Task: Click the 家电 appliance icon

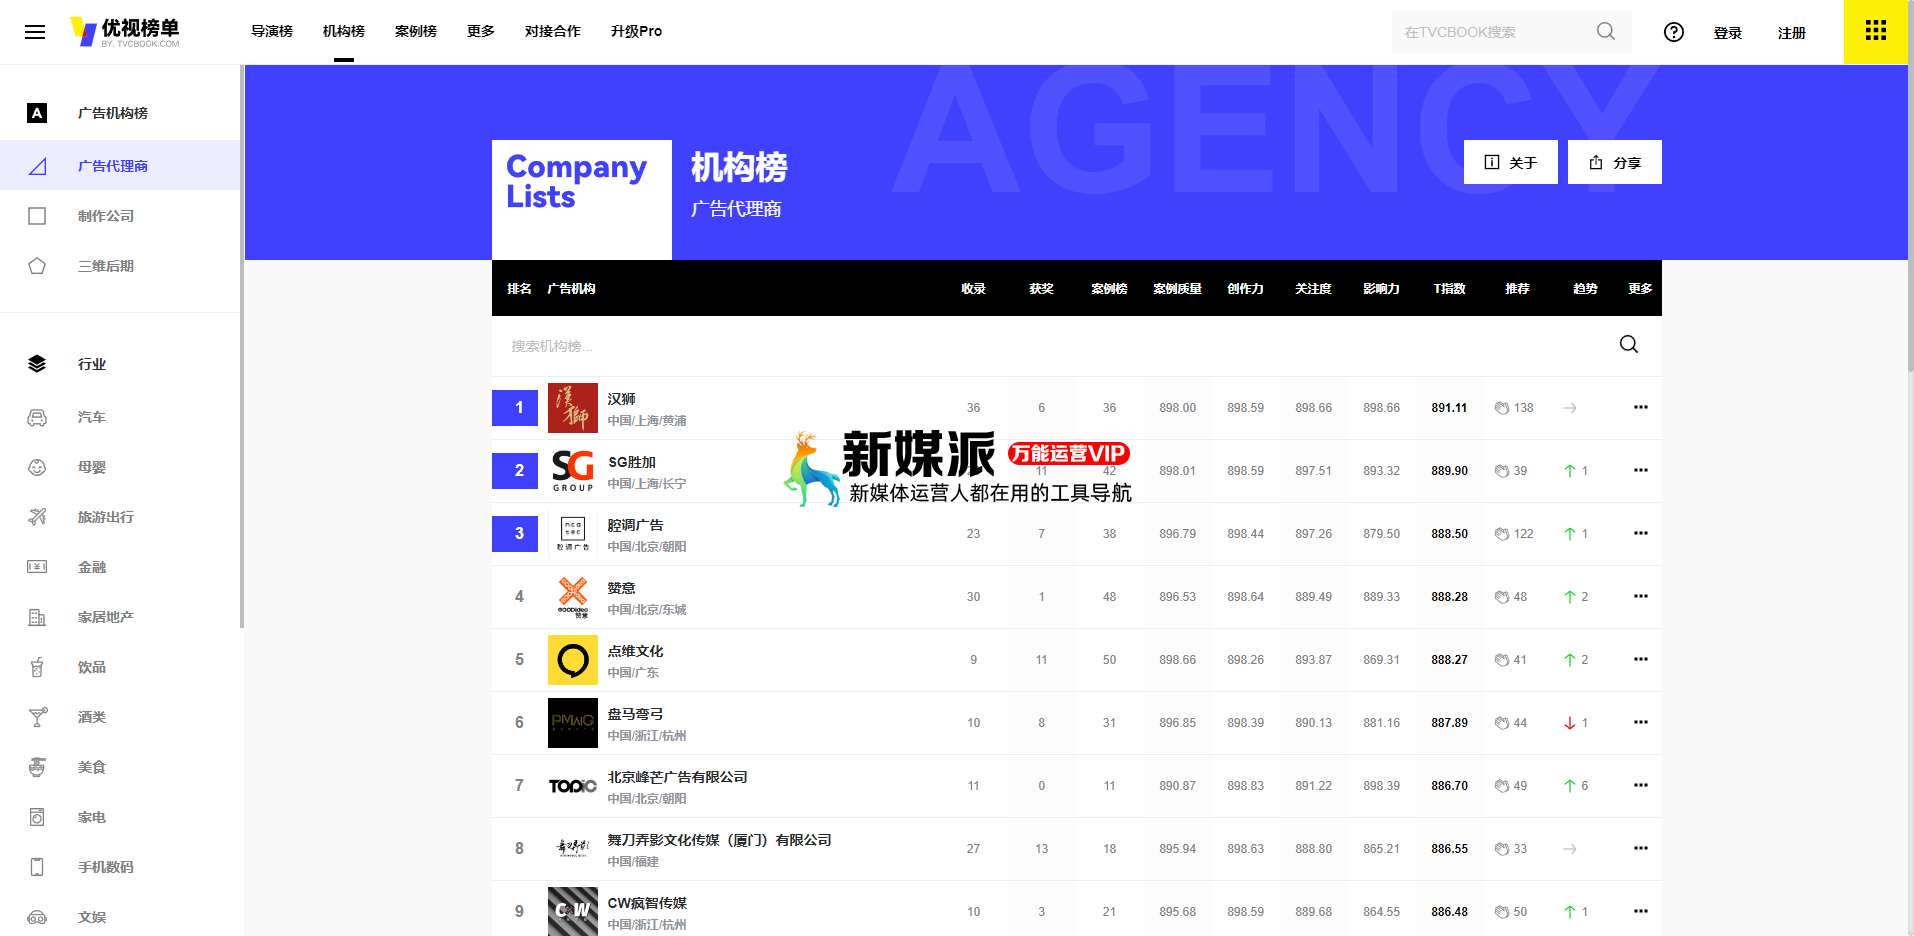Action: [x=37, y=817]
